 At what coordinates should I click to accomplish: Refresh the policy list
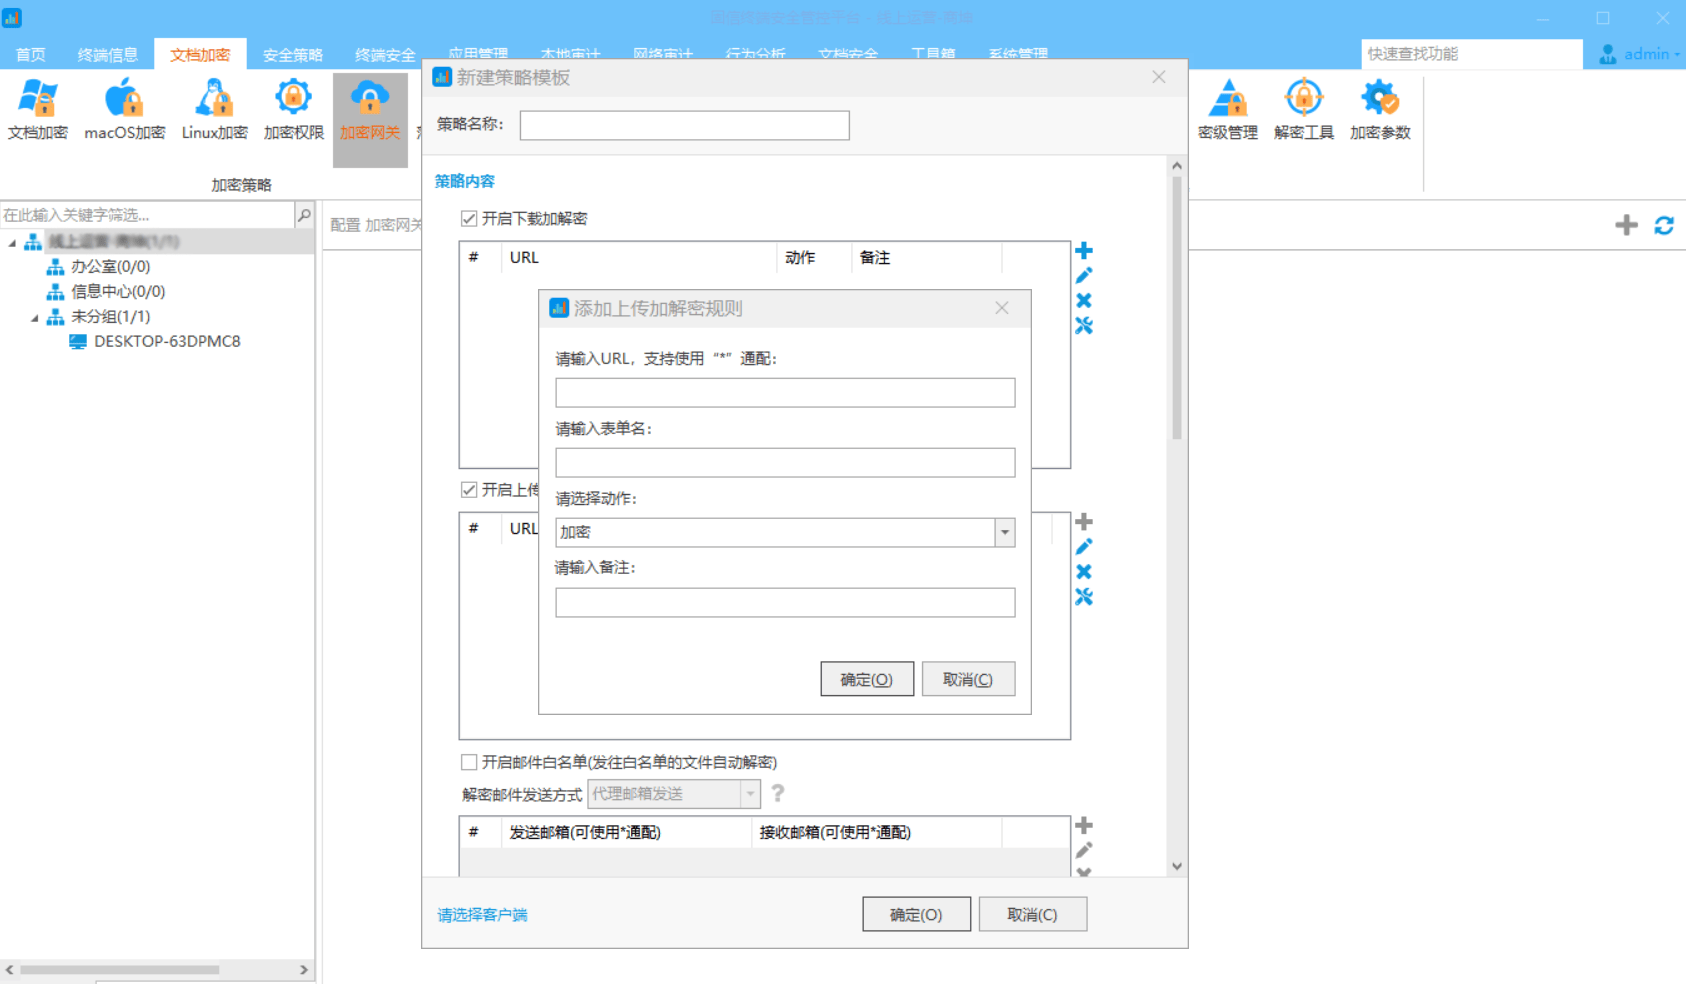point(1664,225)
